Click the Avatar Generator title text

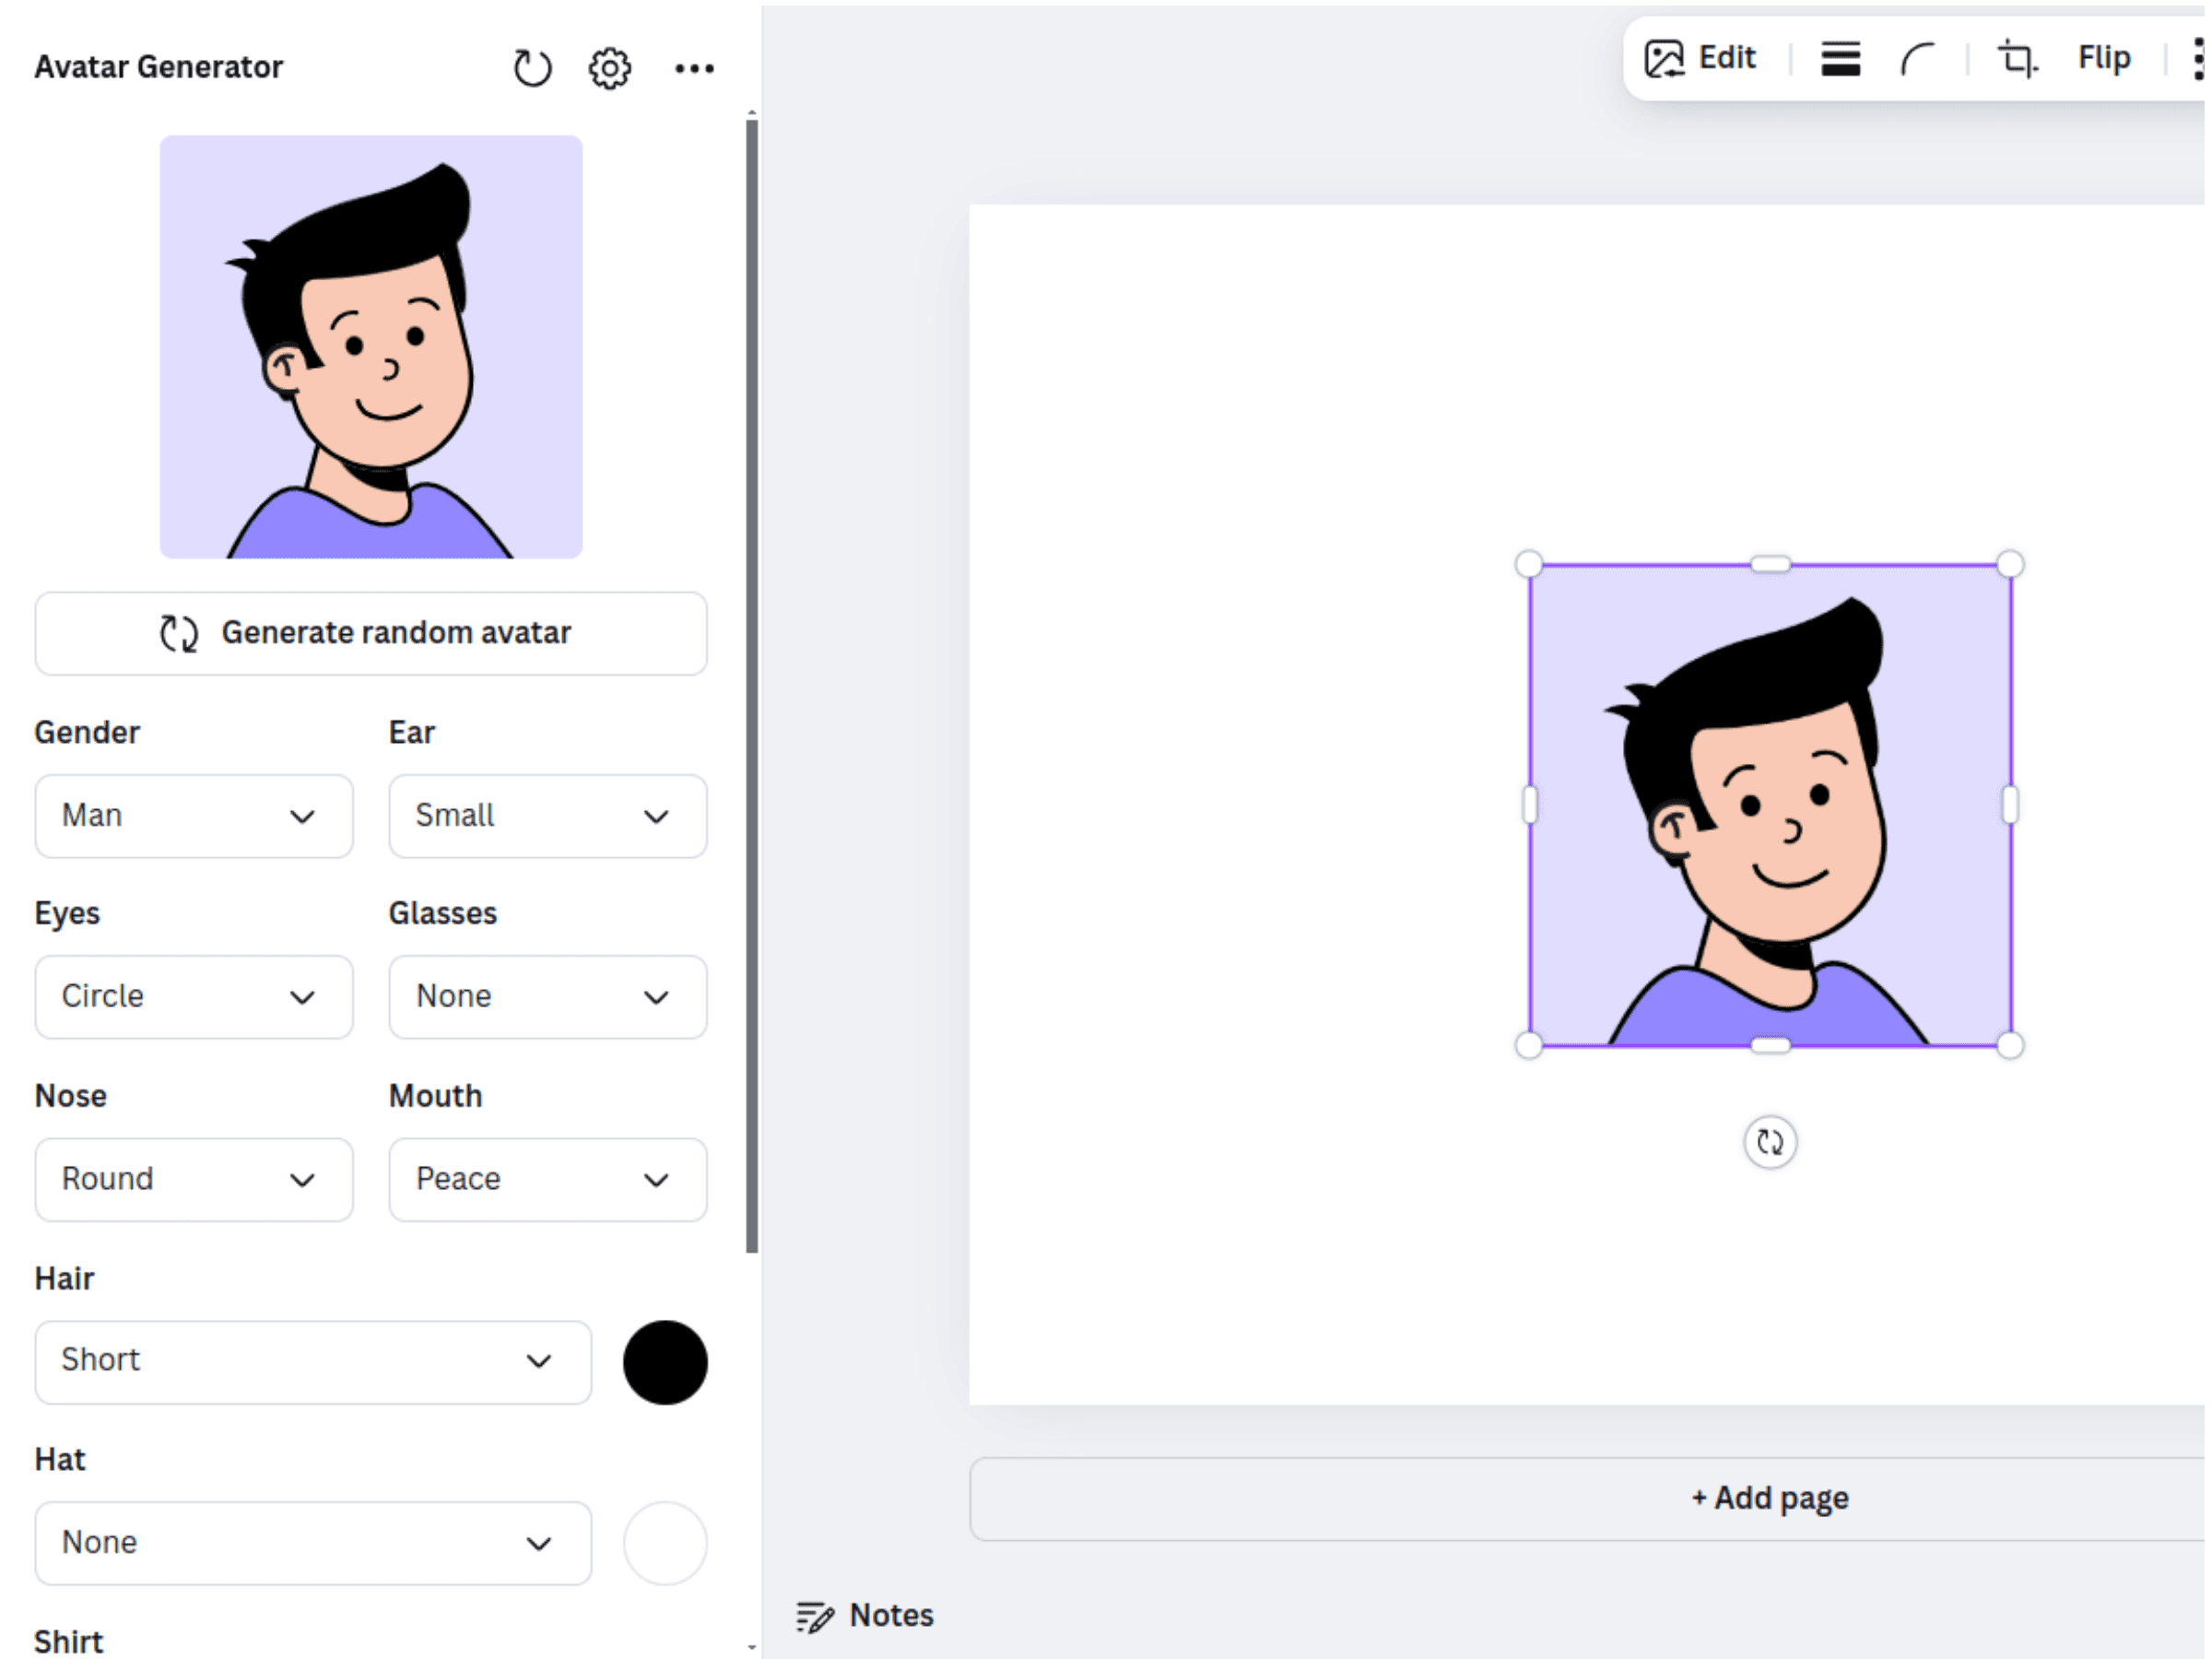coord(159,67)
